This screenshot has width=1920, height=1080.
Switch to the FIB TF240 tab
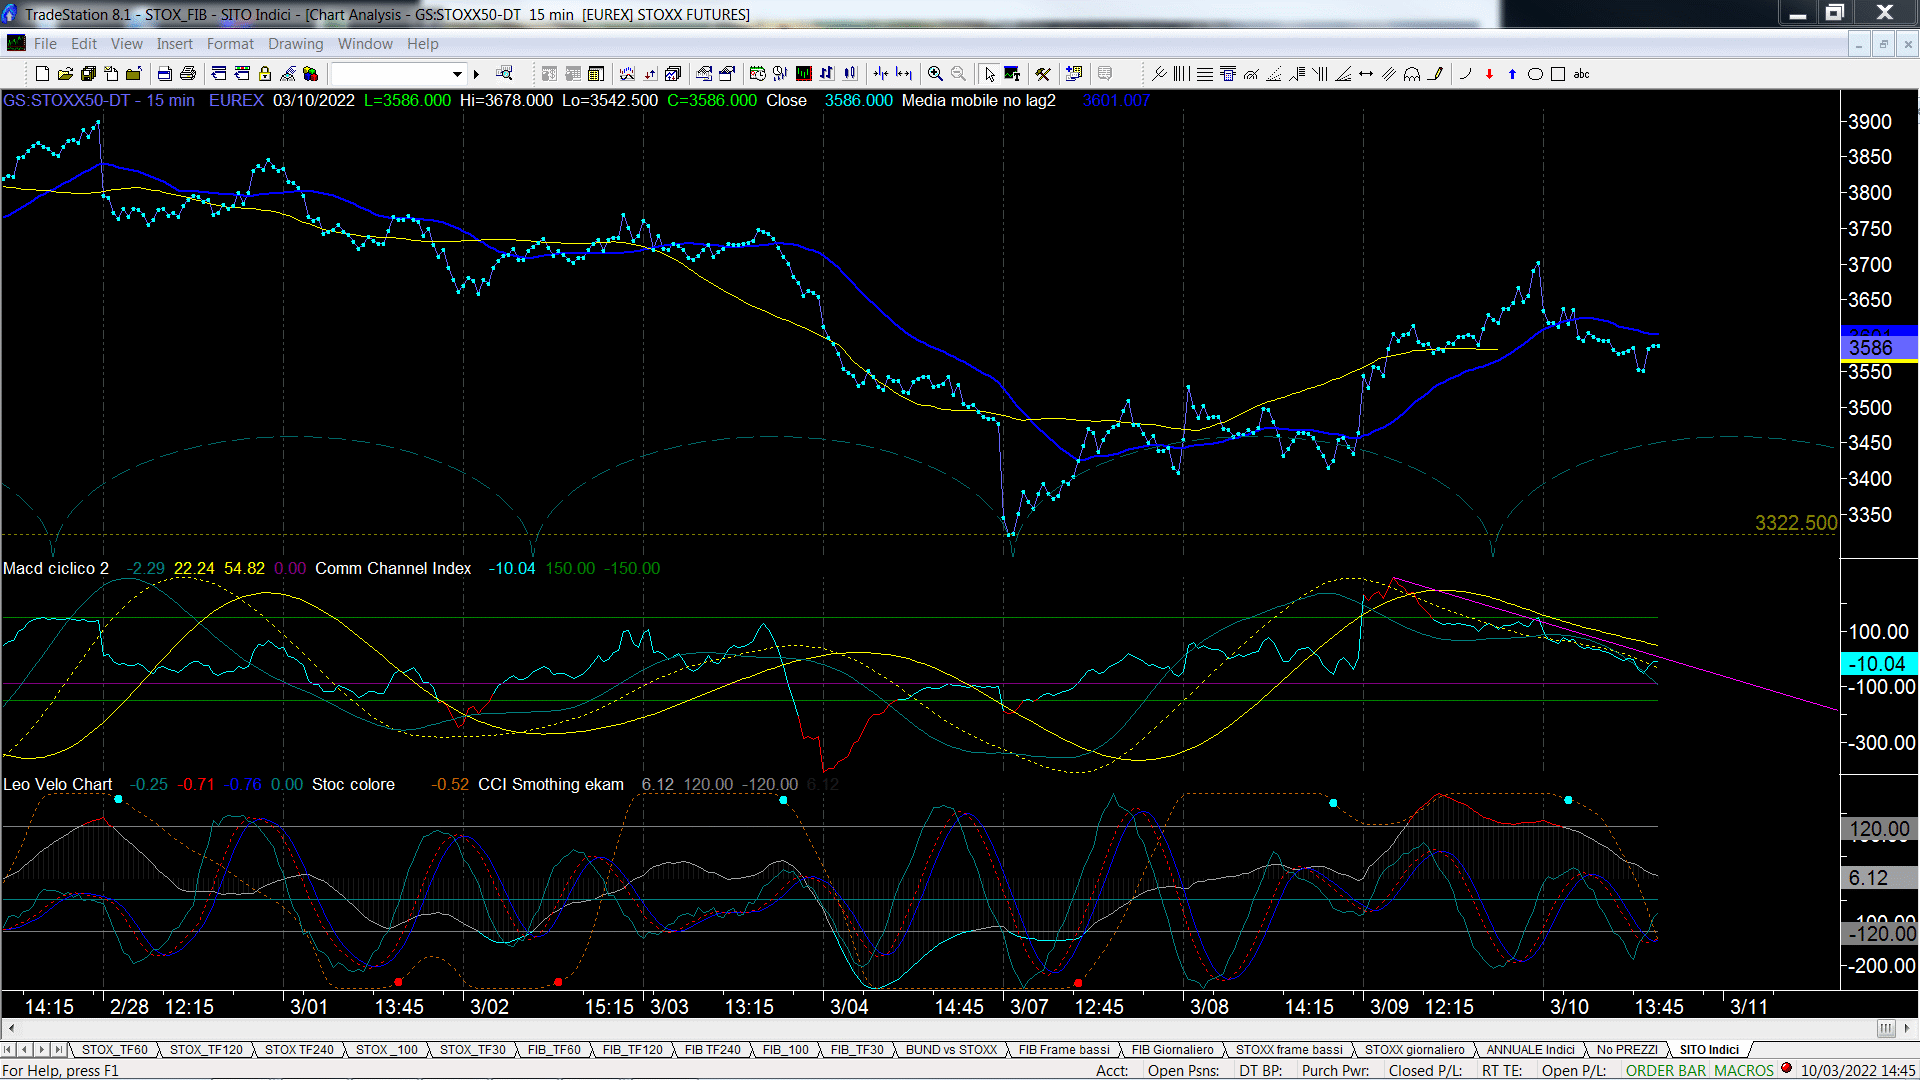(712, 1050)
